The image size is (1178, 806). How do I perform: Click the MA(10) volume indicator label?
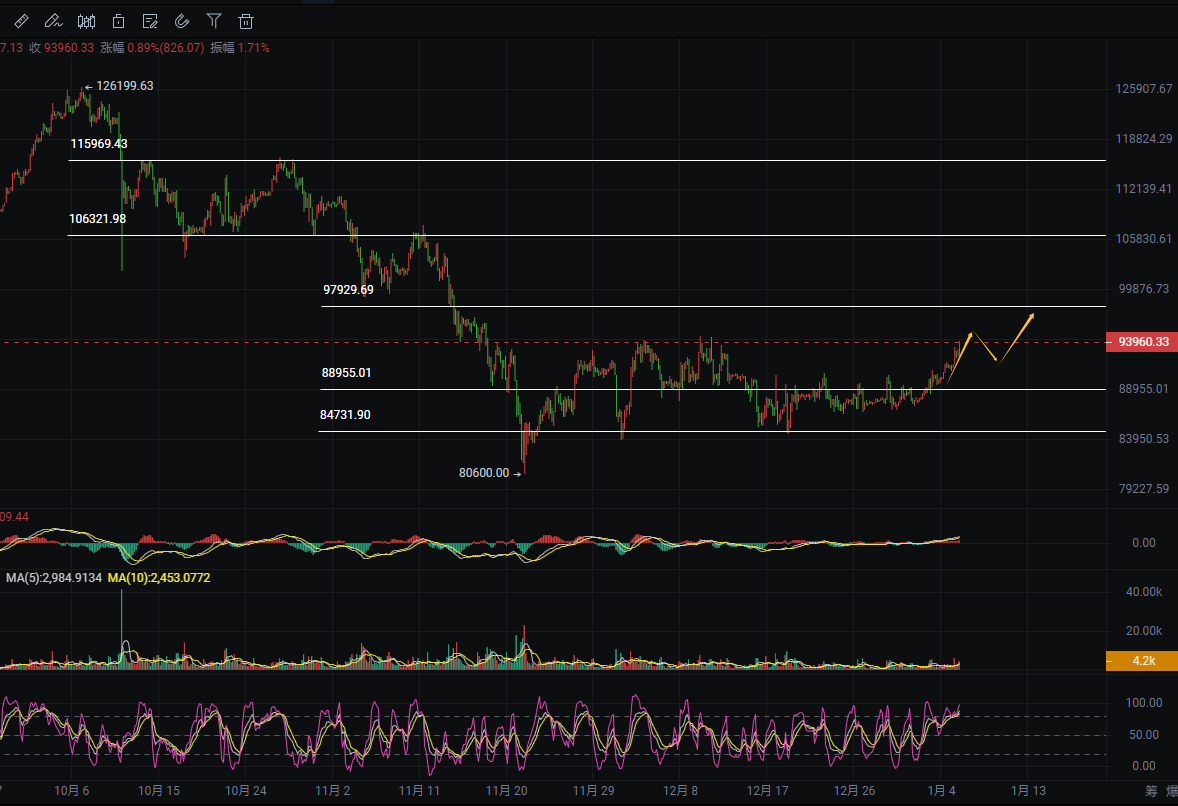(158, 577)
